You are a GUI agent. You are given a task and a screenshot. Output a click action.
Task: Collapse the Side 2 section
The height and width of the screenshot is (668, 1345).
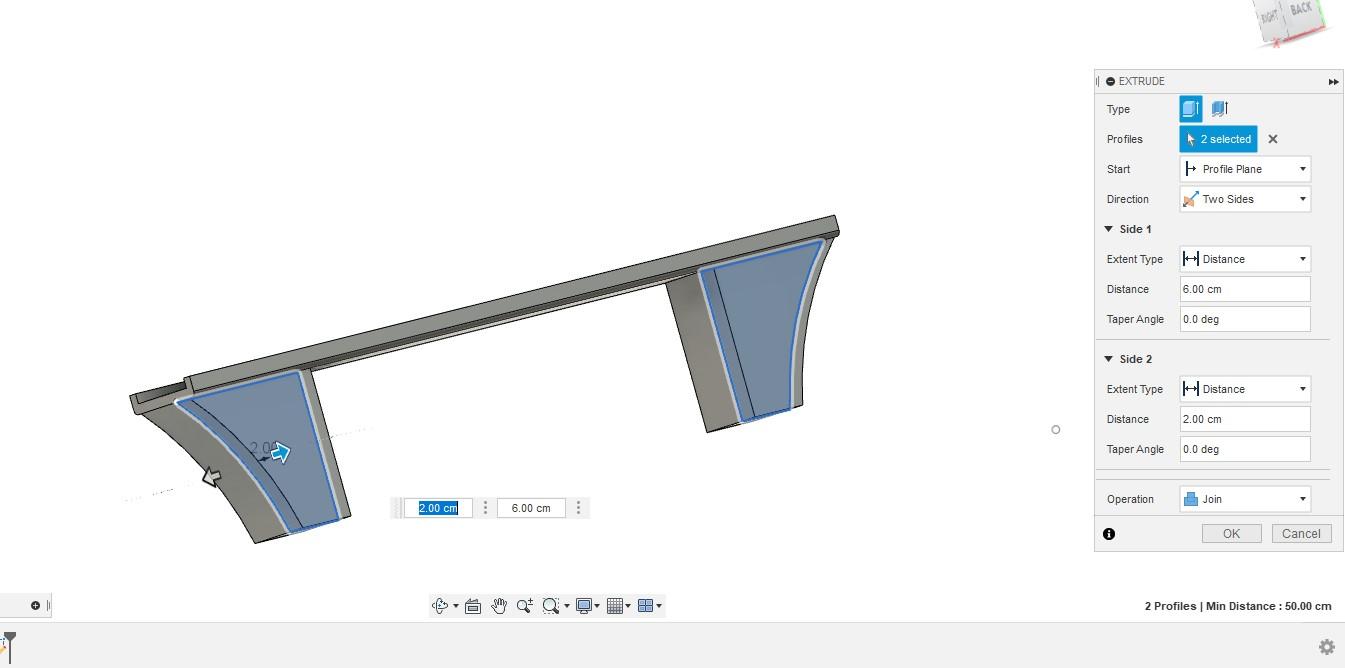coord(1108,359)
